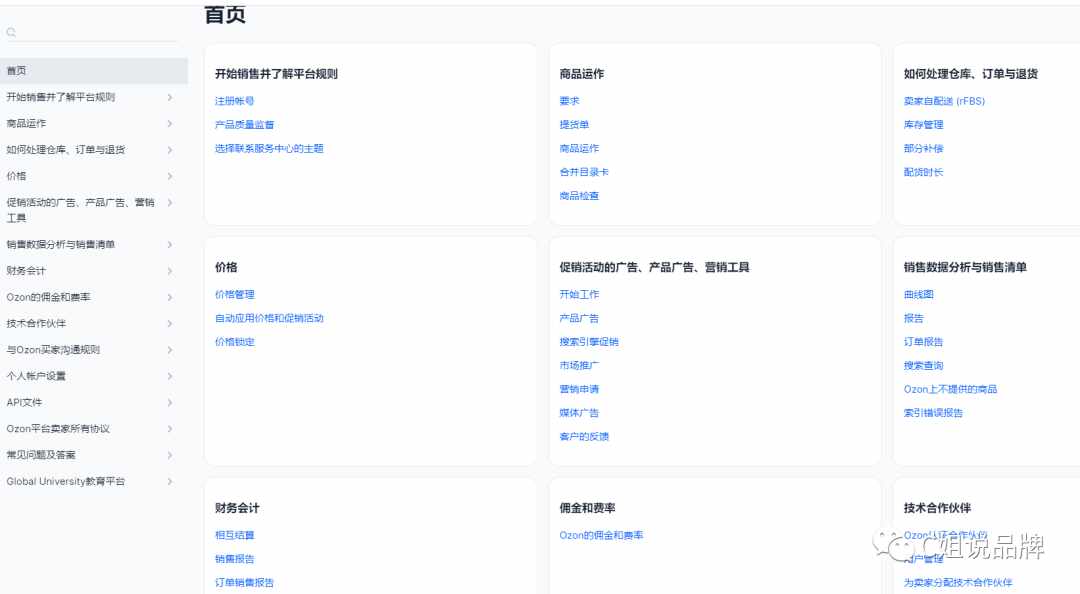The width and height of the screenshot is (1080, 594).
Task: Expand chevron beside 与Ozon买家沟通规则
Action: click(x=169, y=349)
